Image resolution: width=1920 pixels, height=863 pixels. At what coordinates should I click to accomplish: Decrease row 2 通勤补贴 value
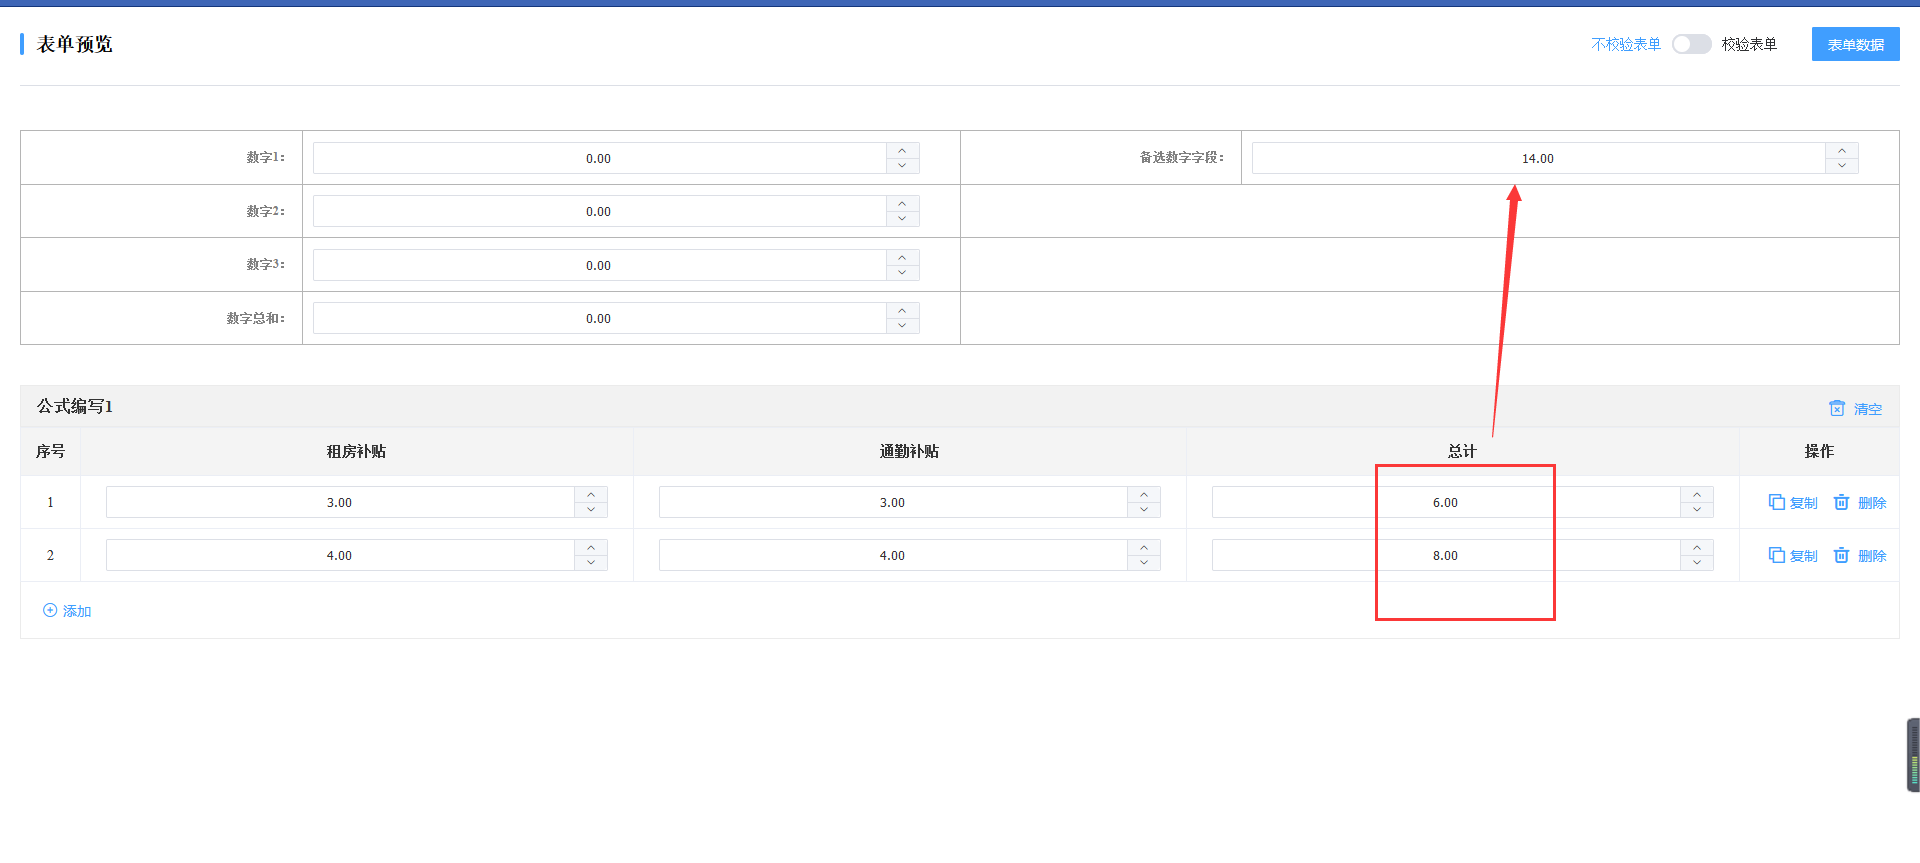(1144, 563)
